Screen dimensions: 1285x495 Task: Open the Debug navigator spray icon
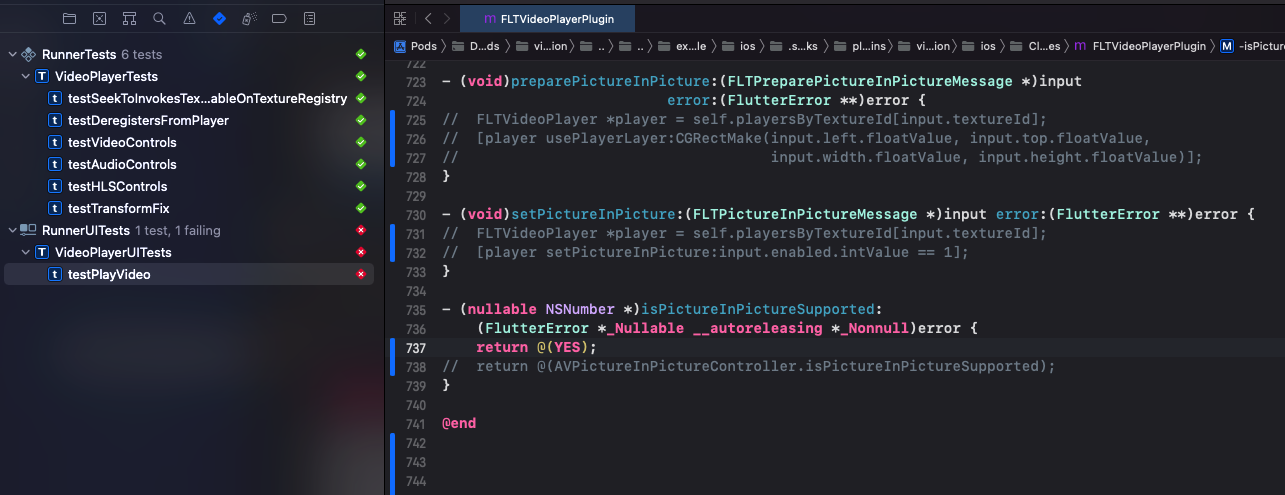point(249,19)
